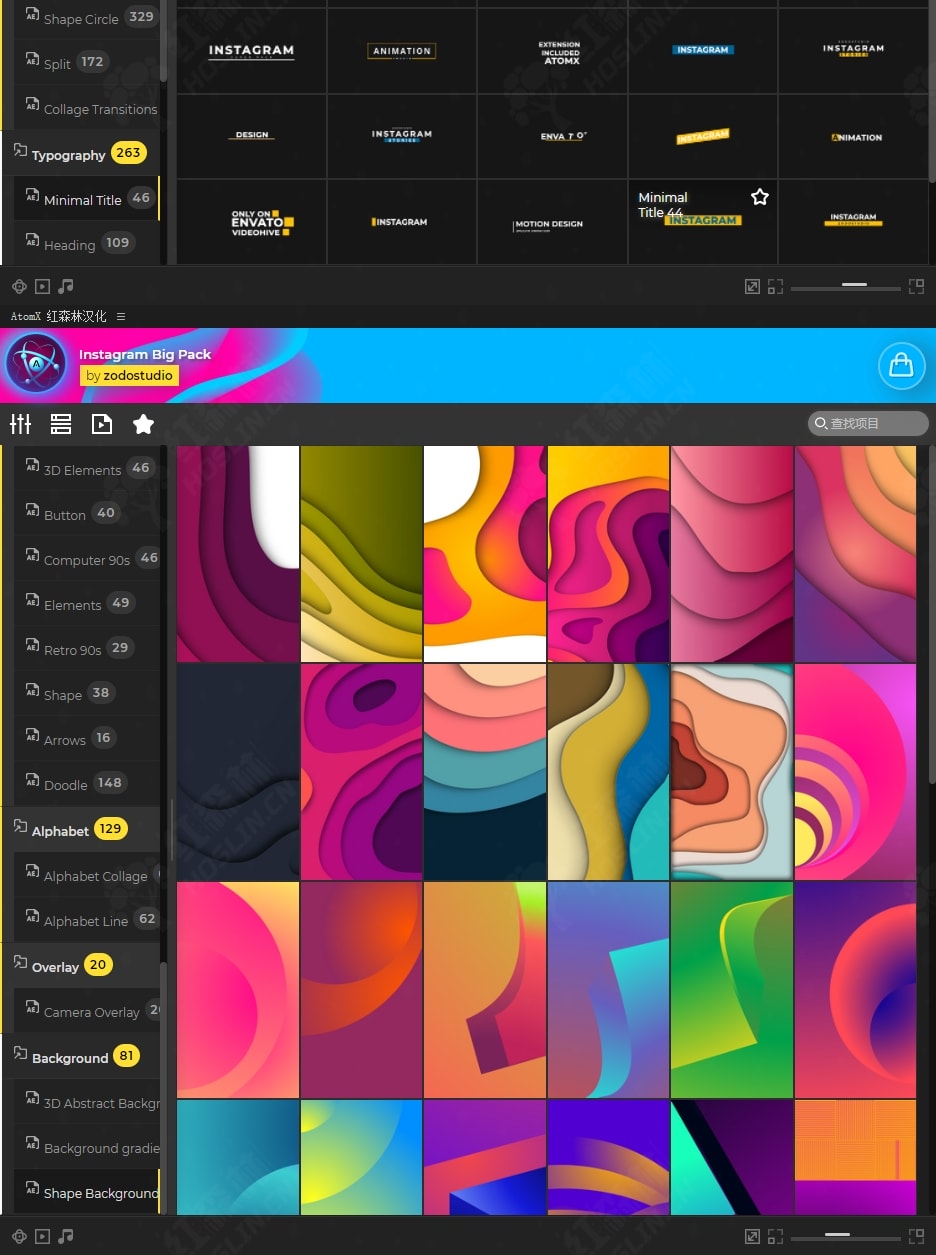The height and width of the screenshot is (1255, 936).
Task: Click the play-file preview icon in toolbar
Action: [102, 424]
